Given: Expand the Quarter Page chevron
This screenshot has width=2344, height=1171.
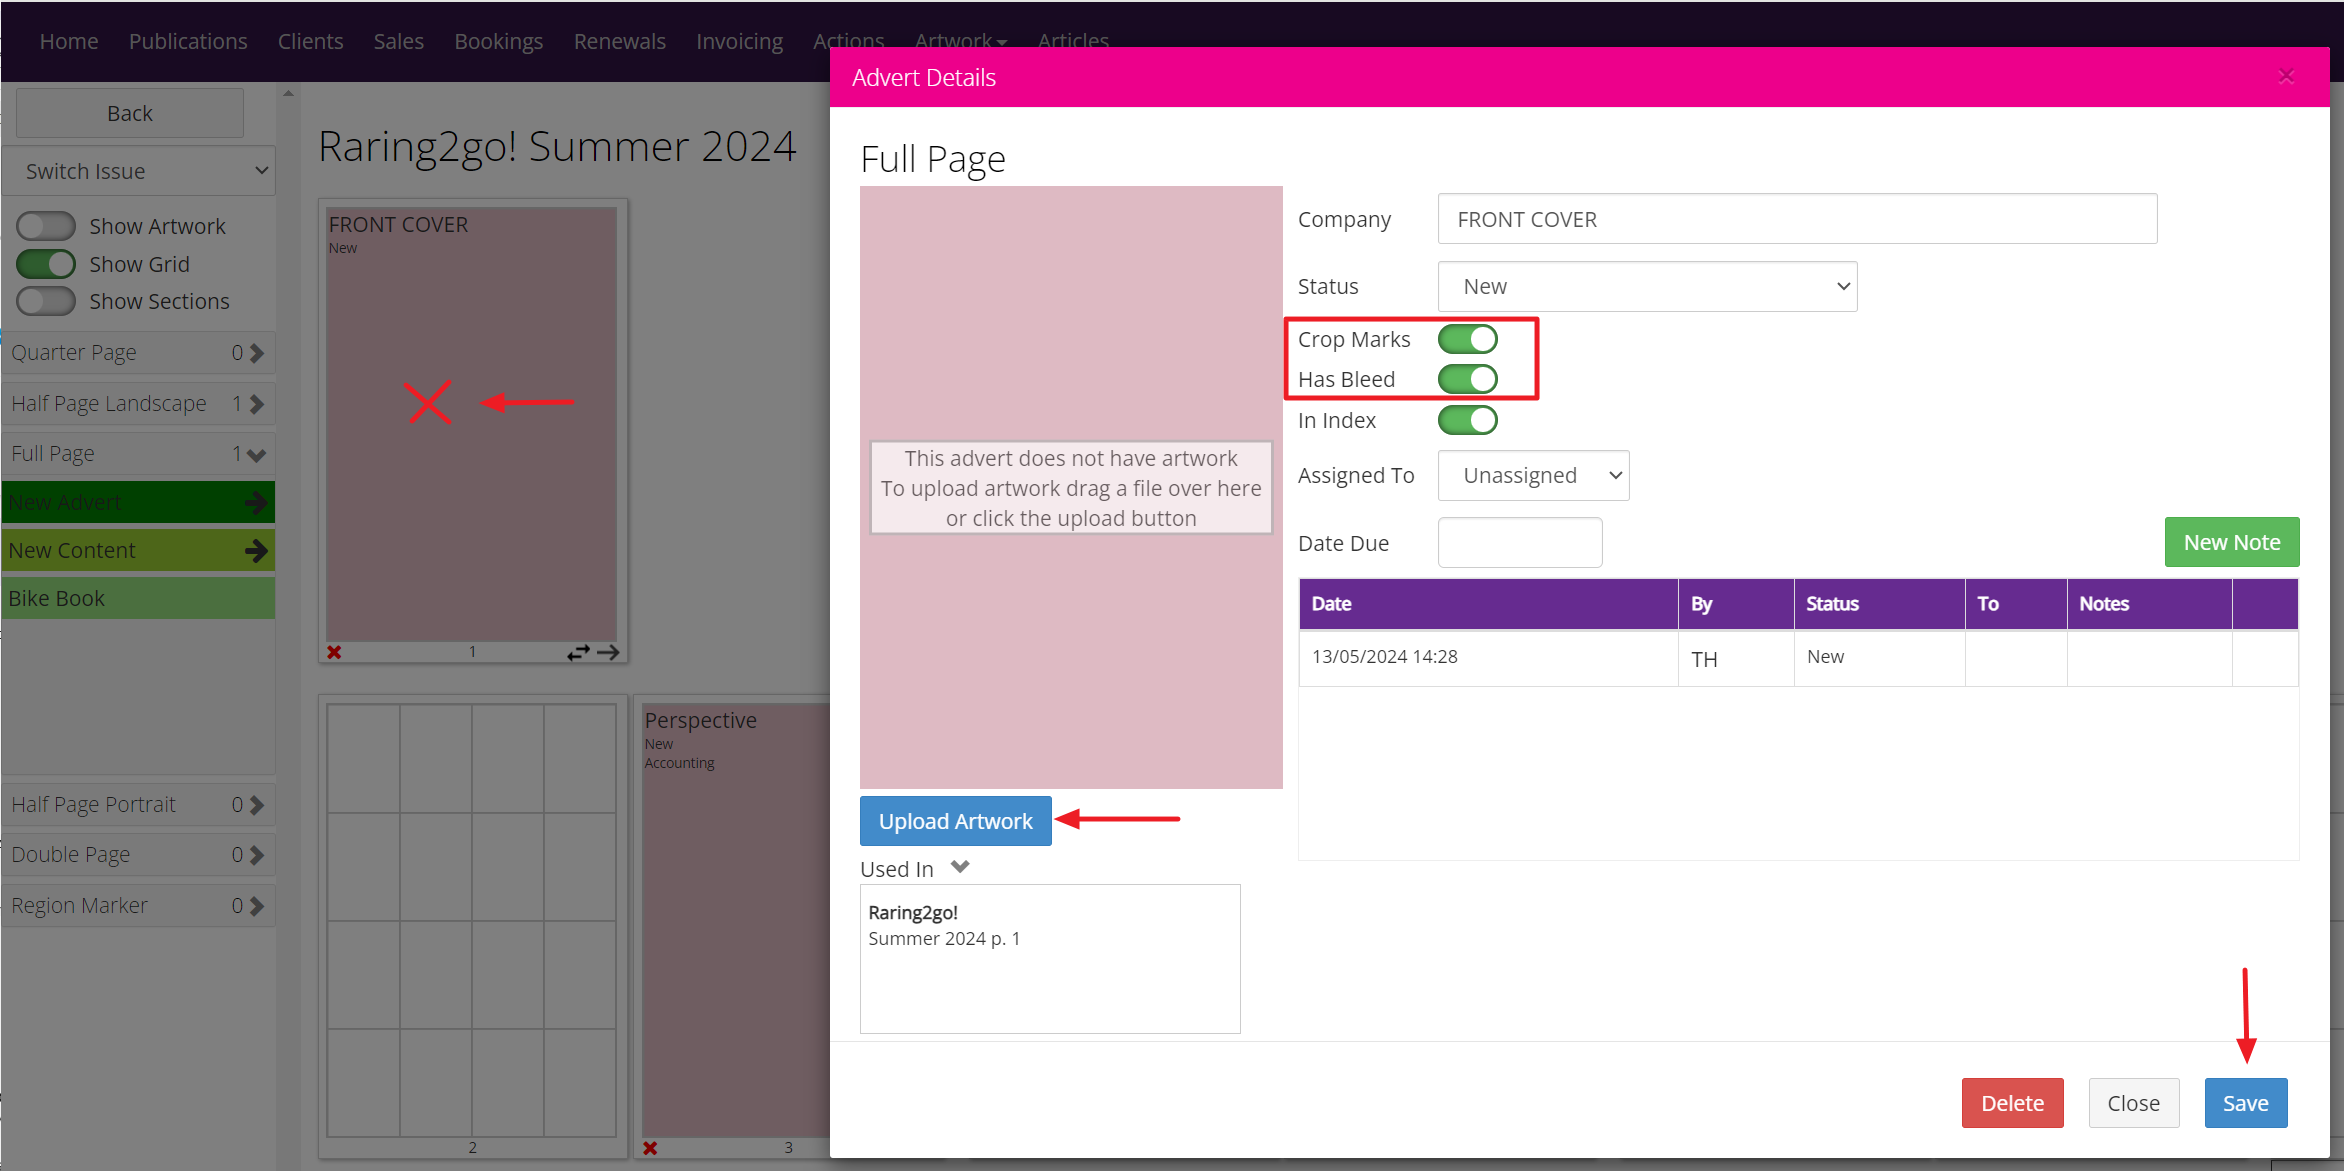Looking at the screenshot, I should (257, 353).
